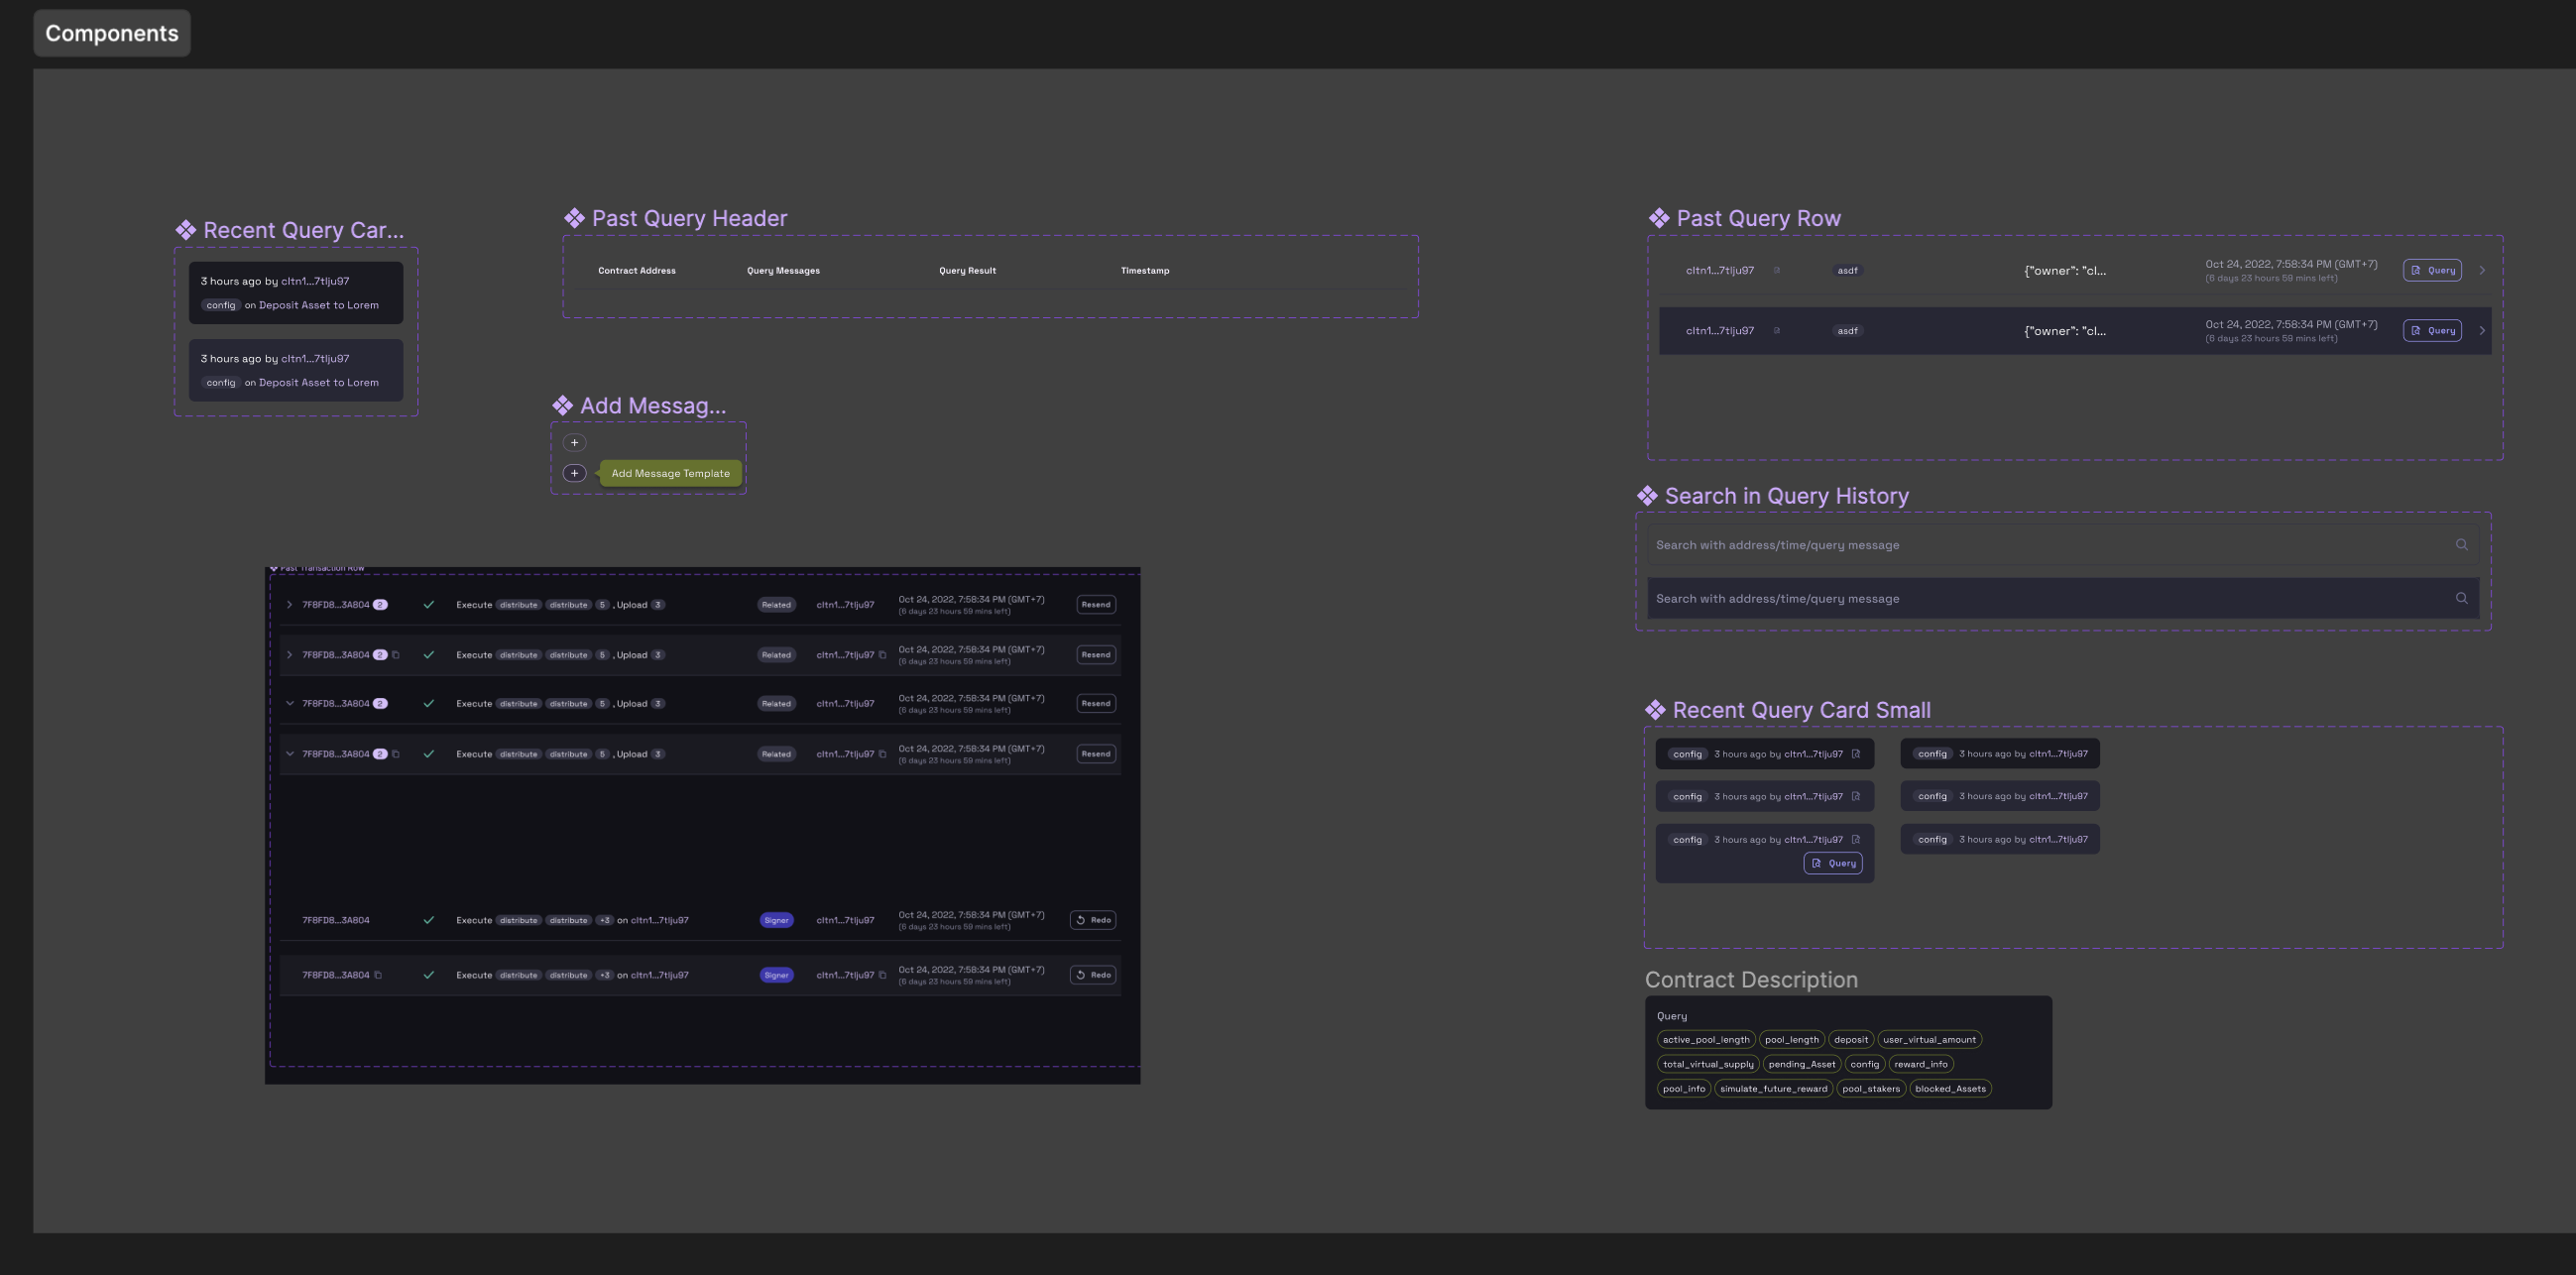The width and height of the screenshot is (2576, 1275).
Task: Click query icon in darkest small query card
Action: (1856, 754)
